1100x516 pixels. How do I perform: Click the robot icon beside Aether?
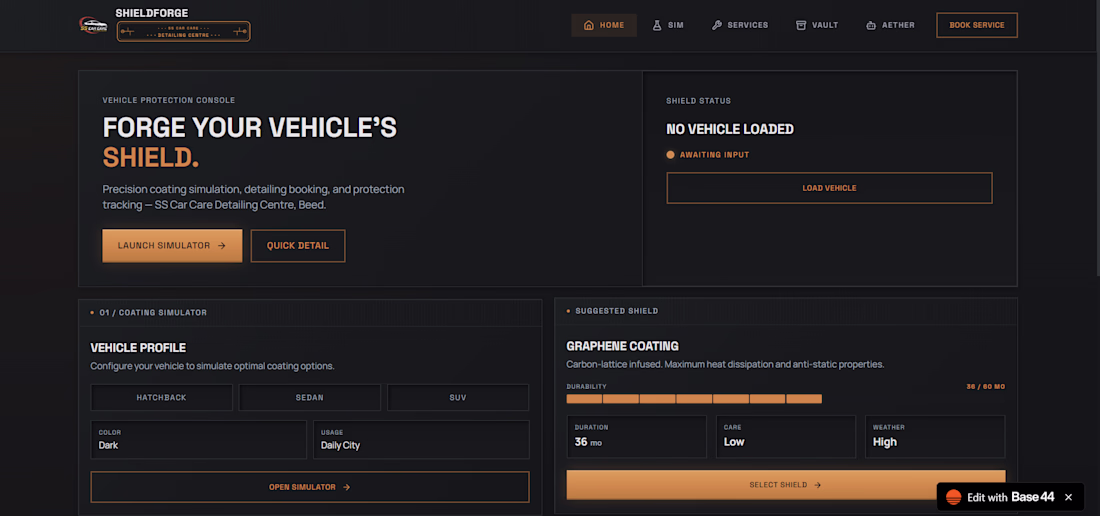click(871, 25)
